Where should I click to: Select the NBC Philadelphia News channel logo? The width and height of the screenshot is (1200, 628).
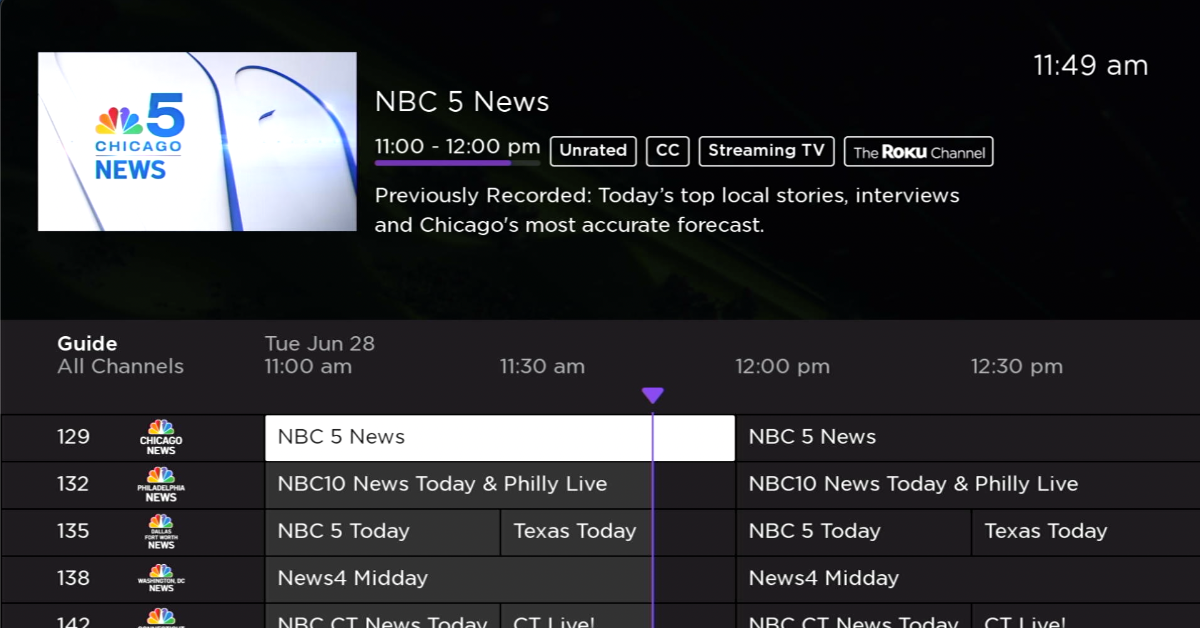pyautogui.click(x=161, y=485)
